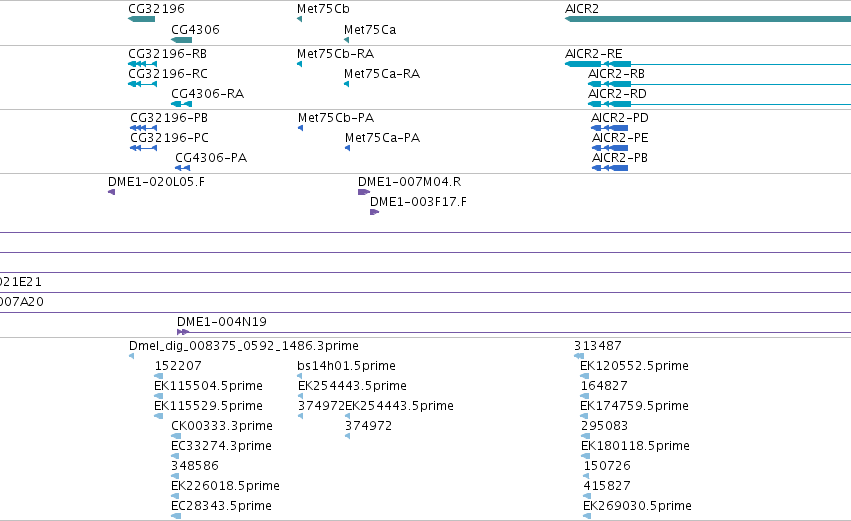This screenshot has height=521, width=851.
Task: Click the CG32196-PB protein label
Action: click(x=169, y=118)
